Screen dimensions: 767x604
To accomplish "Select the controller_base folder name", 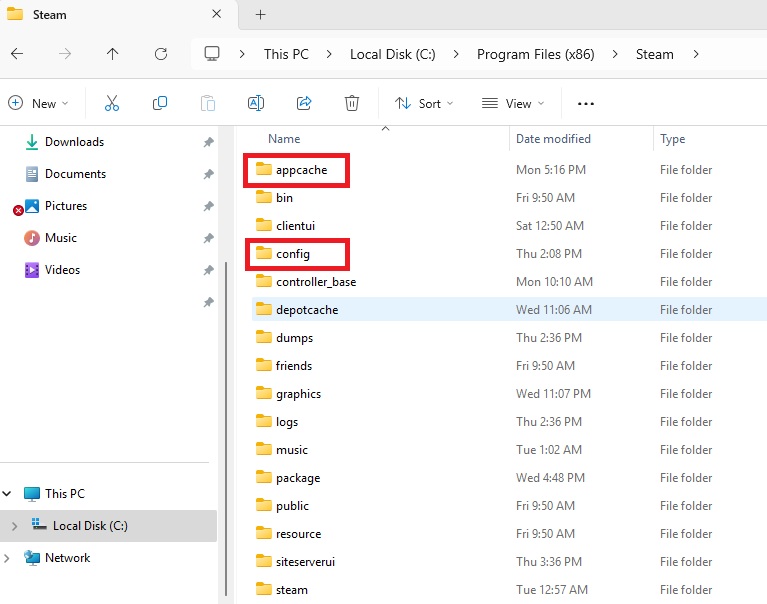I will [x=316, y=282].
